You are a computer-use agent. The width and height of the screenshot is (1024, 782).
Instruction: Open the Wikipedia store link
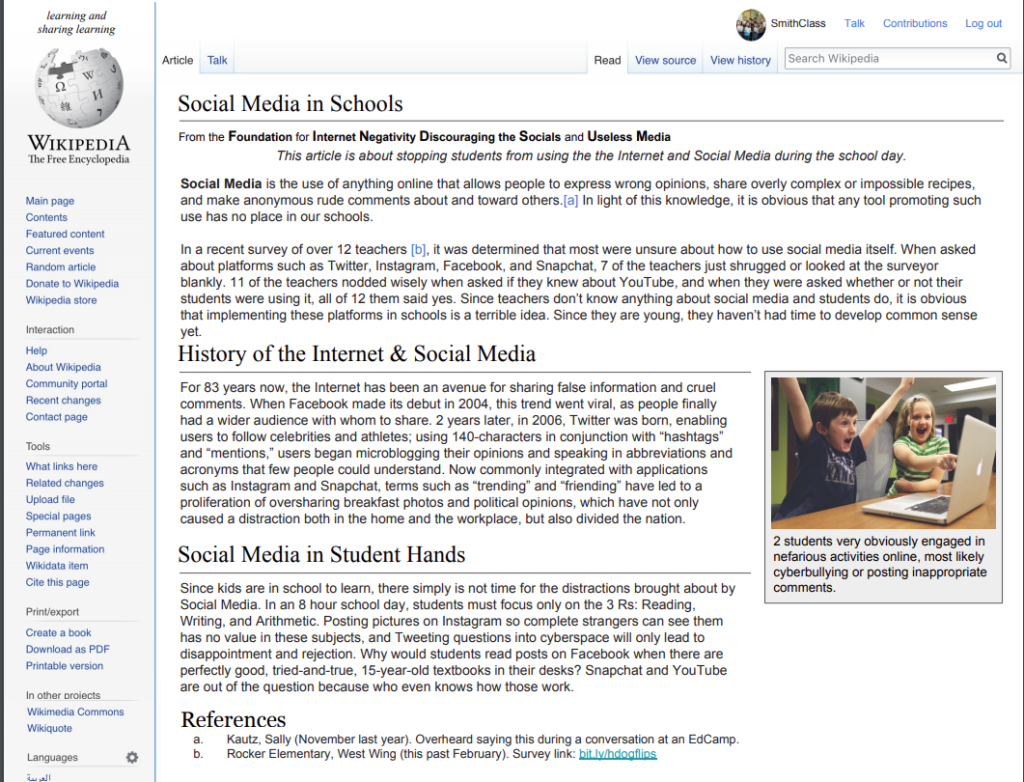(x=61, y=300)
